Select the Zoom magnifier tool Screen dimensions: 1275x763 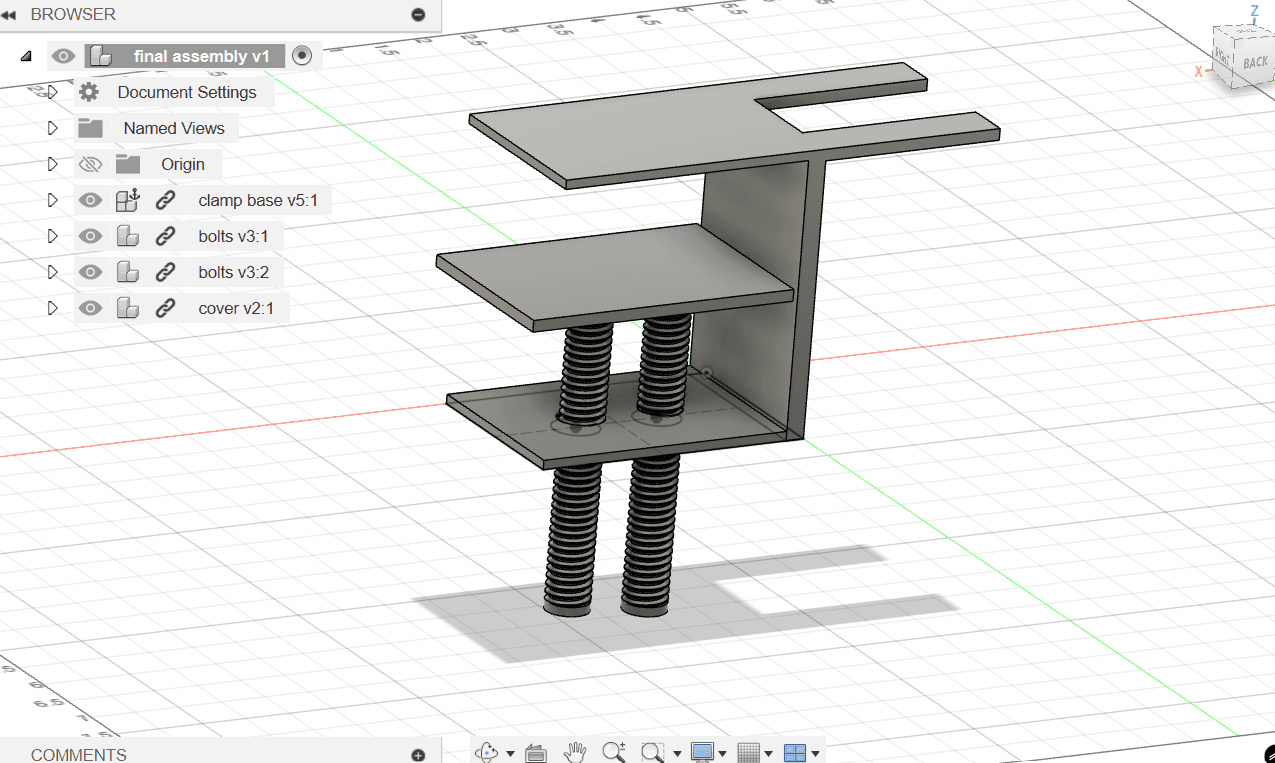tap(614, 752)
